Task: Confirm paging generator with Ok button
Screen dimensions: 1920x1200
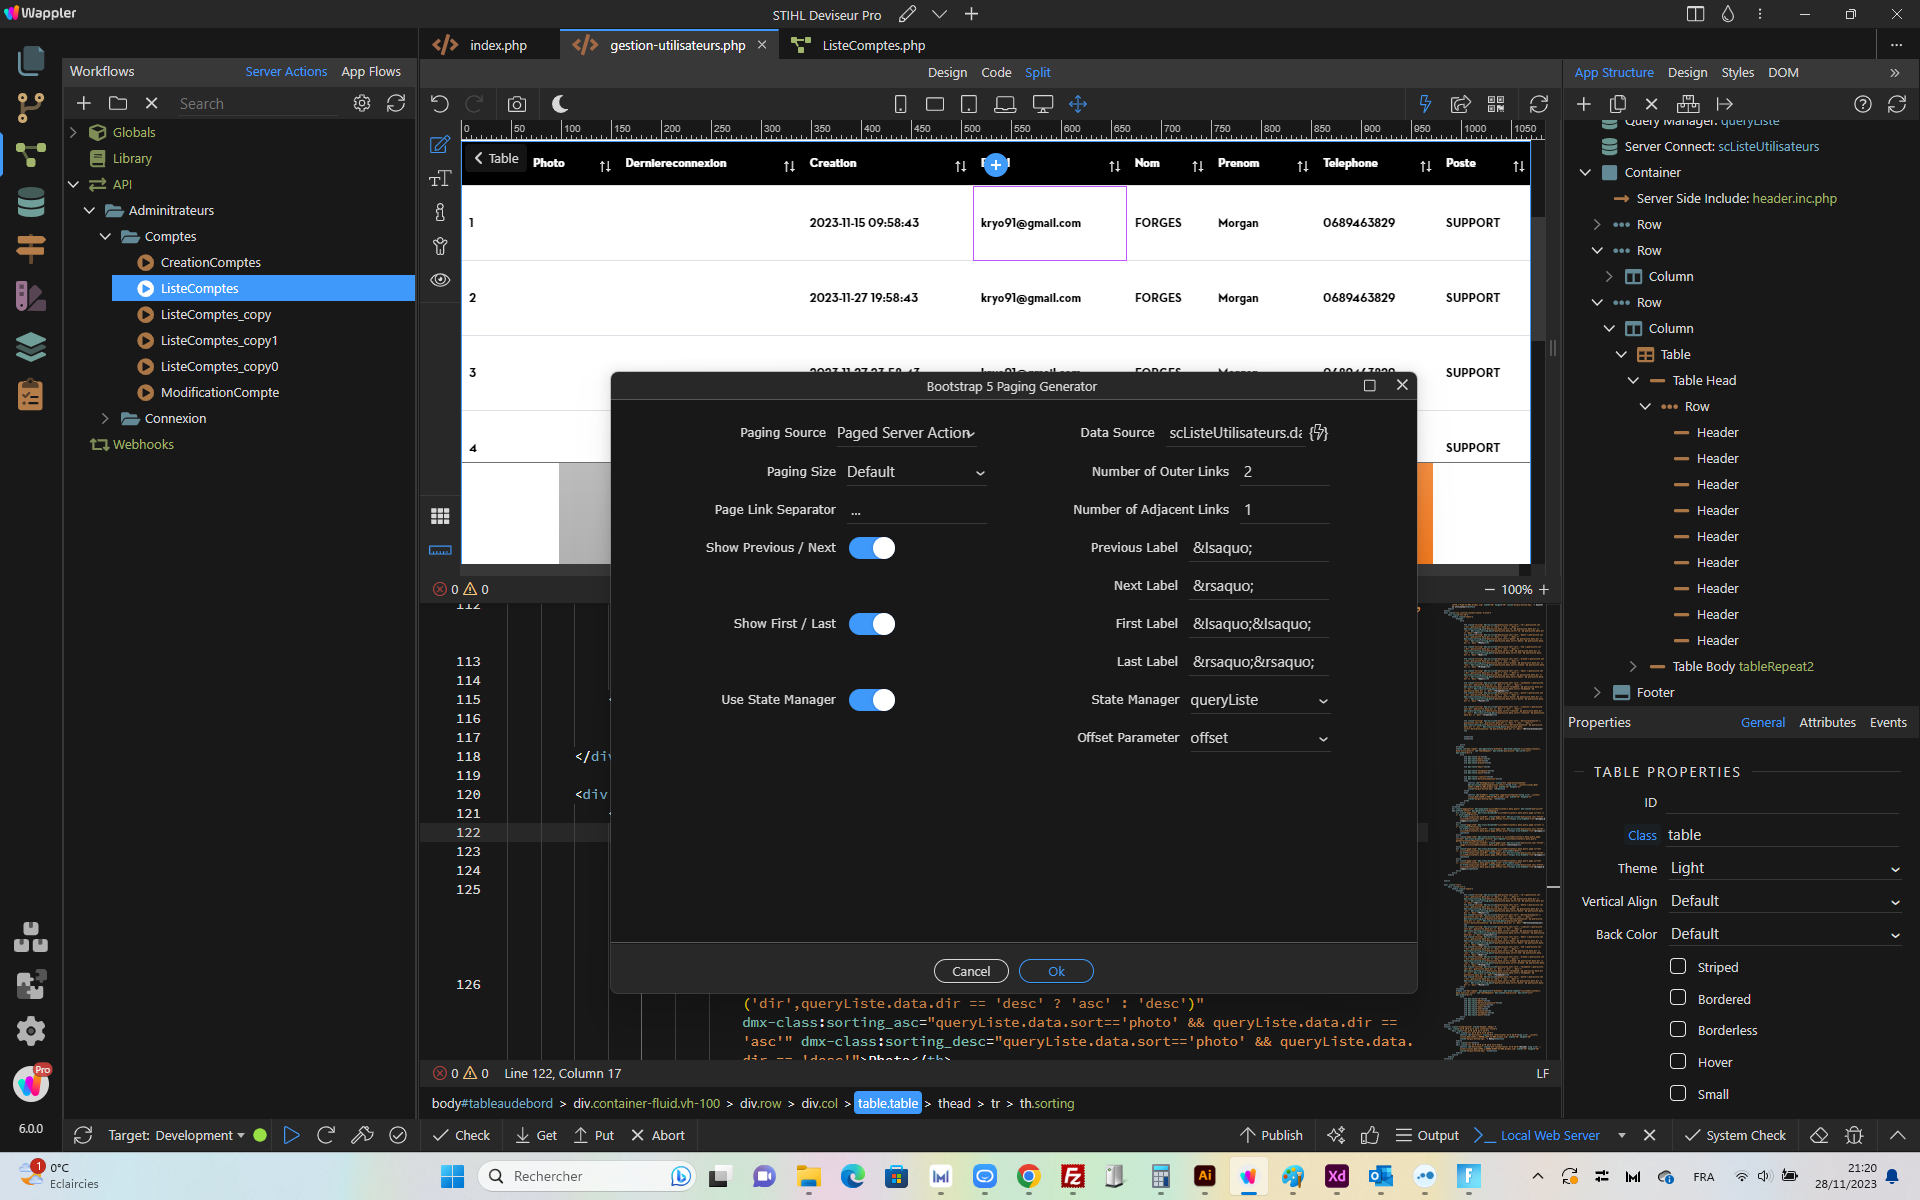Action: 1056,971
